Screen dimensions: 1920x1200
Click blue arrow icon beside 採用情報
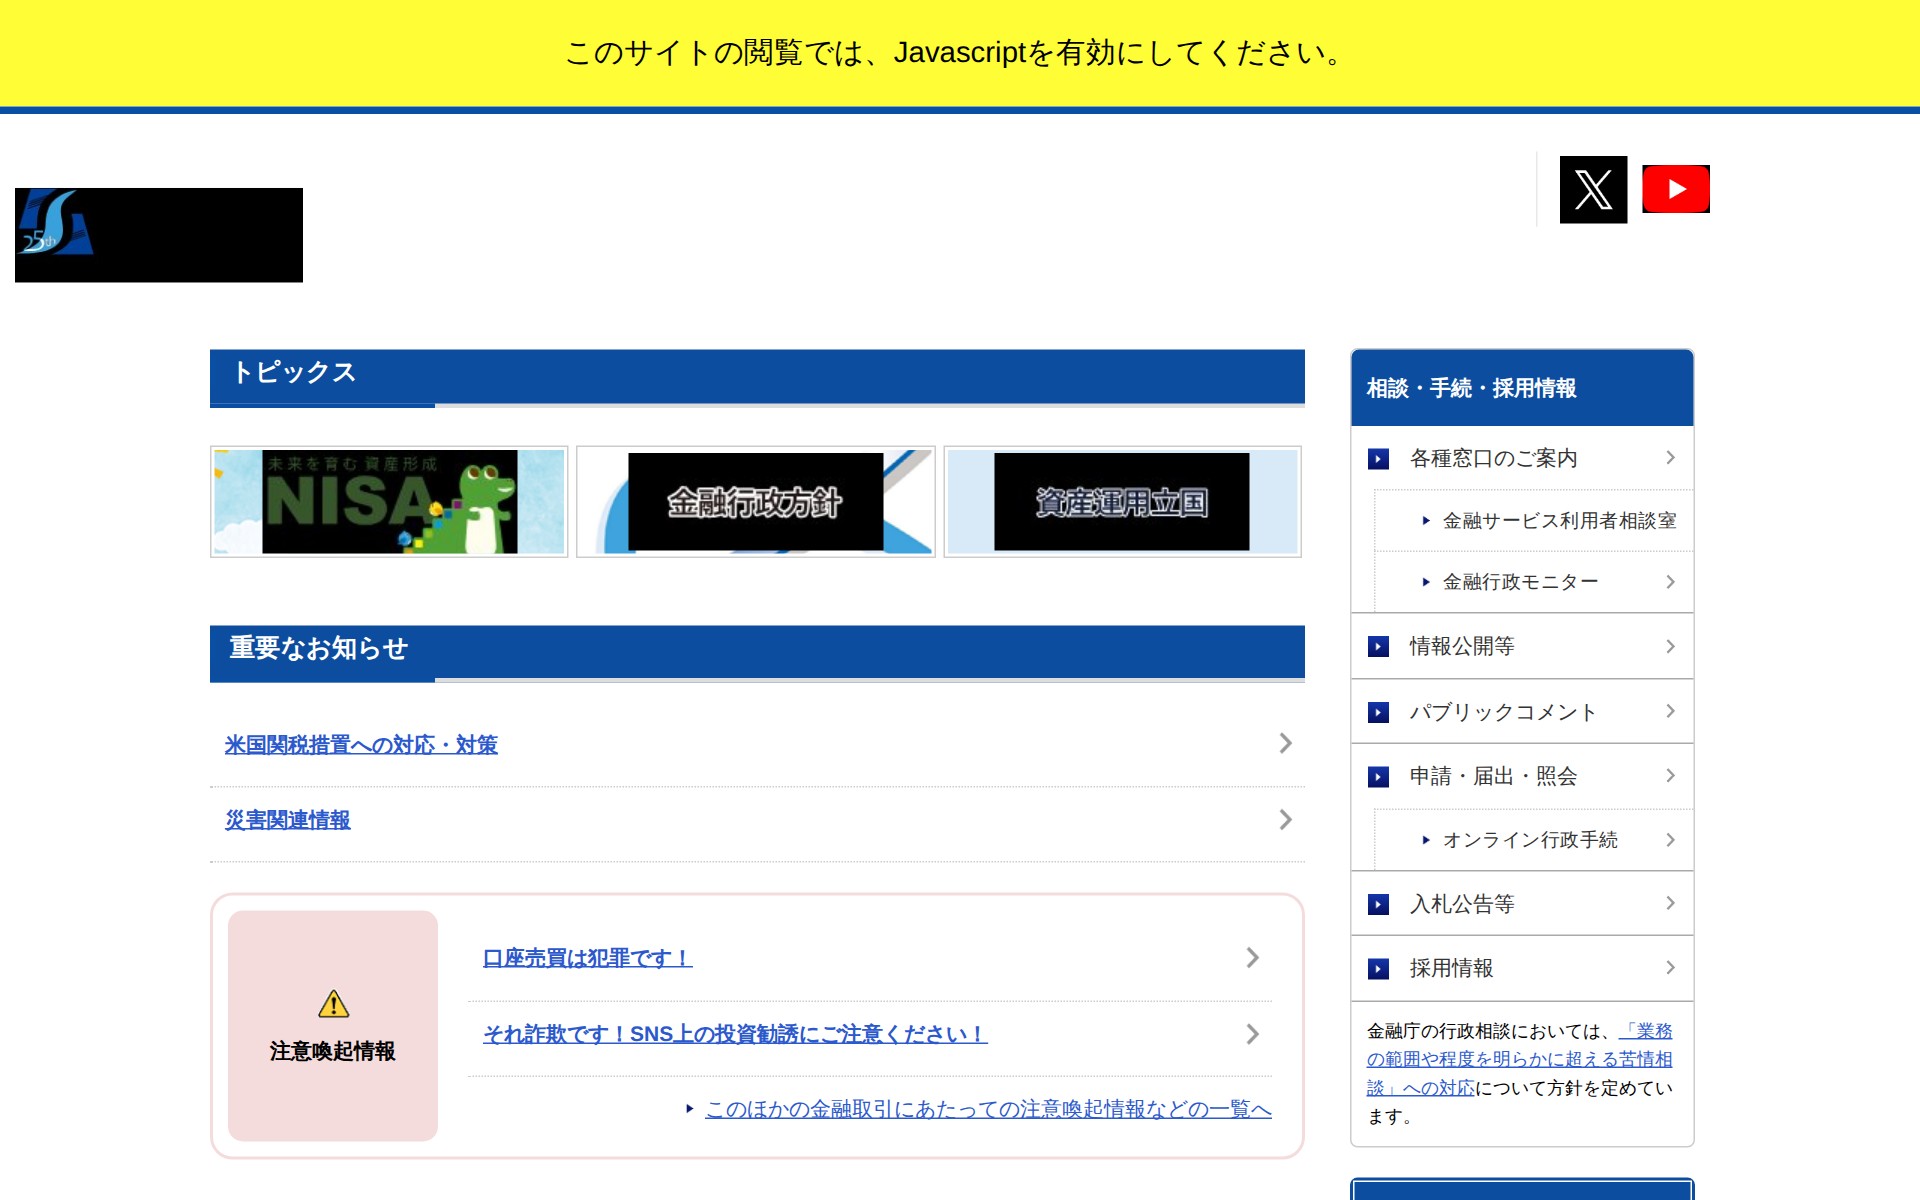1378,969
